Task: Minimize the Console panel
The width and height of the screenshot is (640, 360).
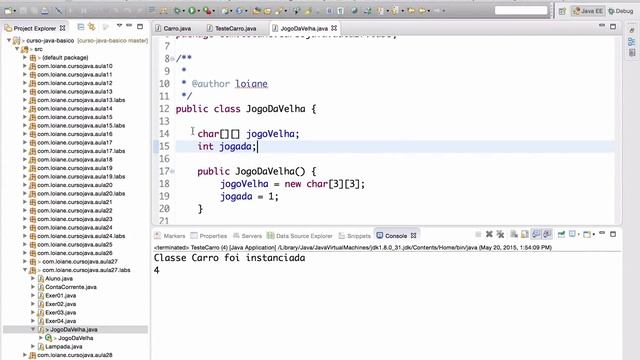Action: 602,233
